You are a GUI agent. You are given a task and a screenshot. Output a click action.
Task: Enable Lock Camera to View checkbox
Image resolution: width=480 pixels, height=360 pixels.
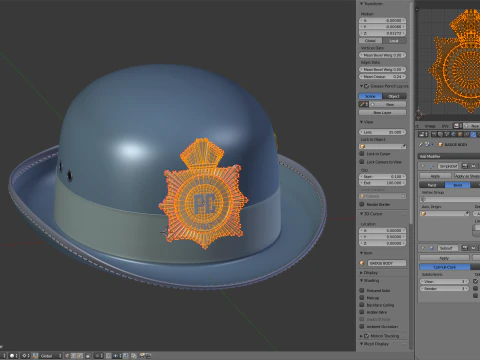pyautogui.click(x=362, y=162)
